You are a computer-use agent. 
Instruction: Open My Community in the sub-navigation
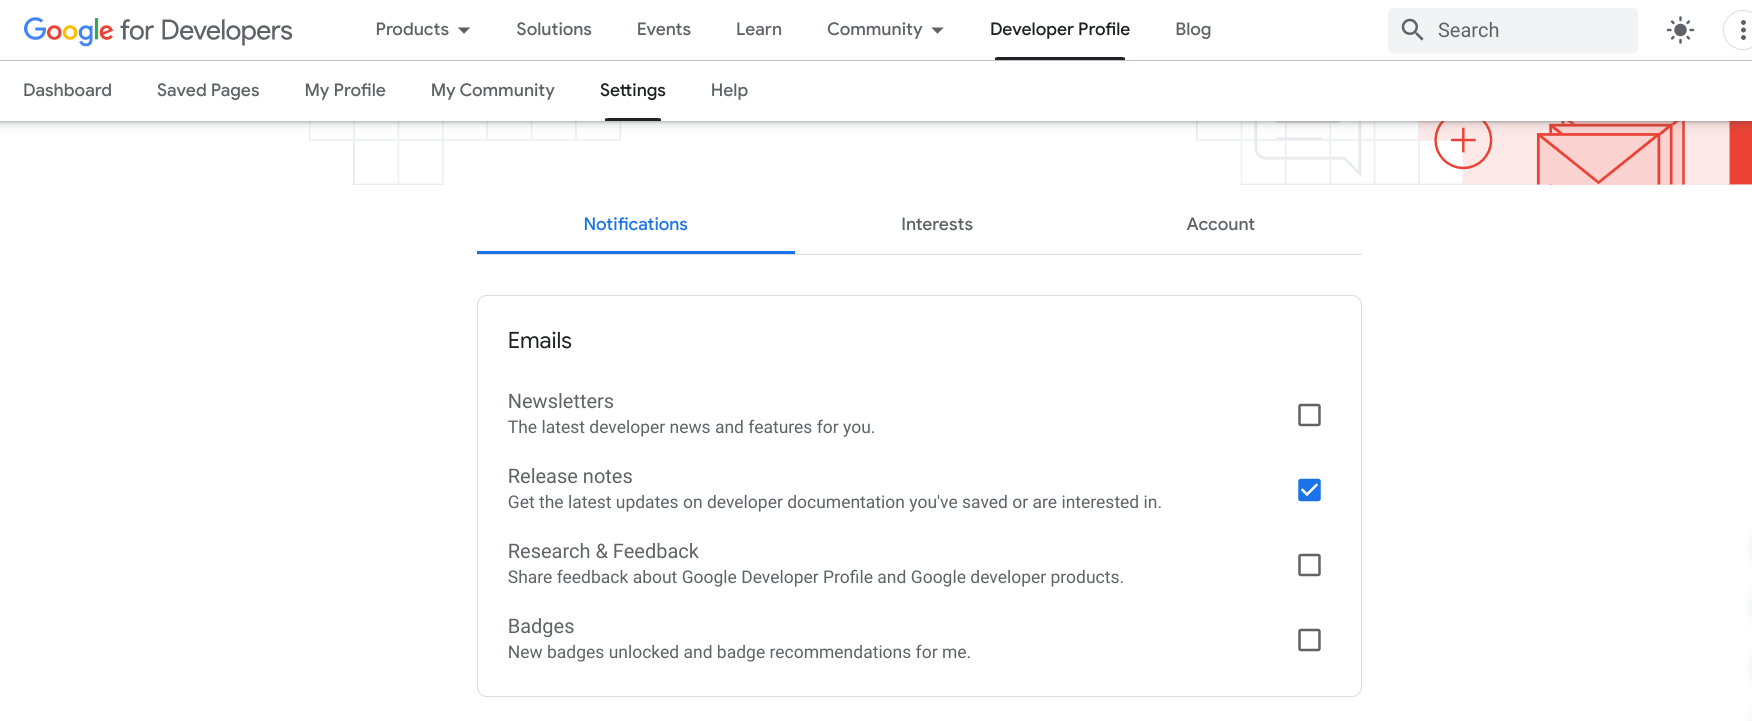(492, 90)
